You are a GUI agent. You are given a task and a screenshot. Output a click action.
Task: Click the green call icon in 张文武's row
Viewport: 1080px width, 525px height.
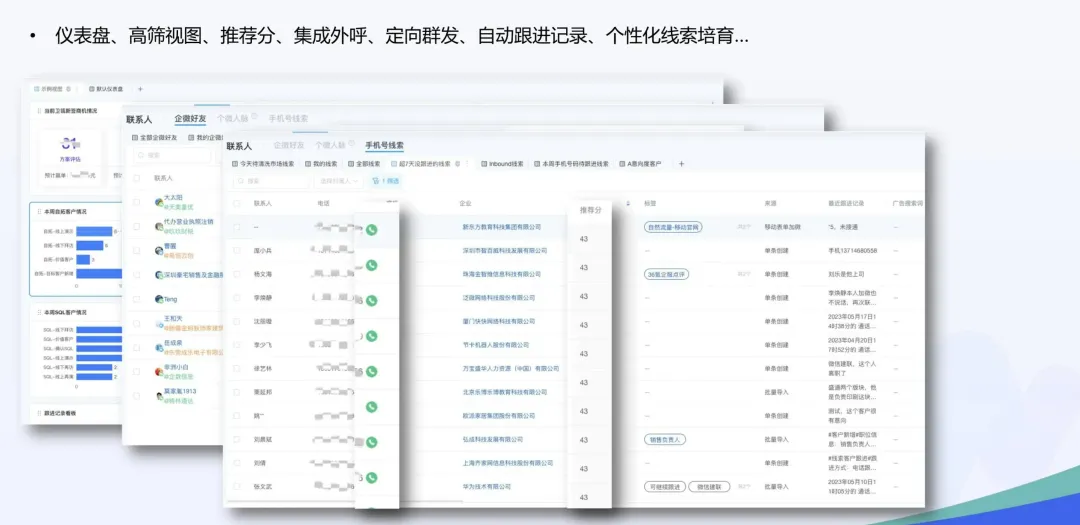click(371, 478)
